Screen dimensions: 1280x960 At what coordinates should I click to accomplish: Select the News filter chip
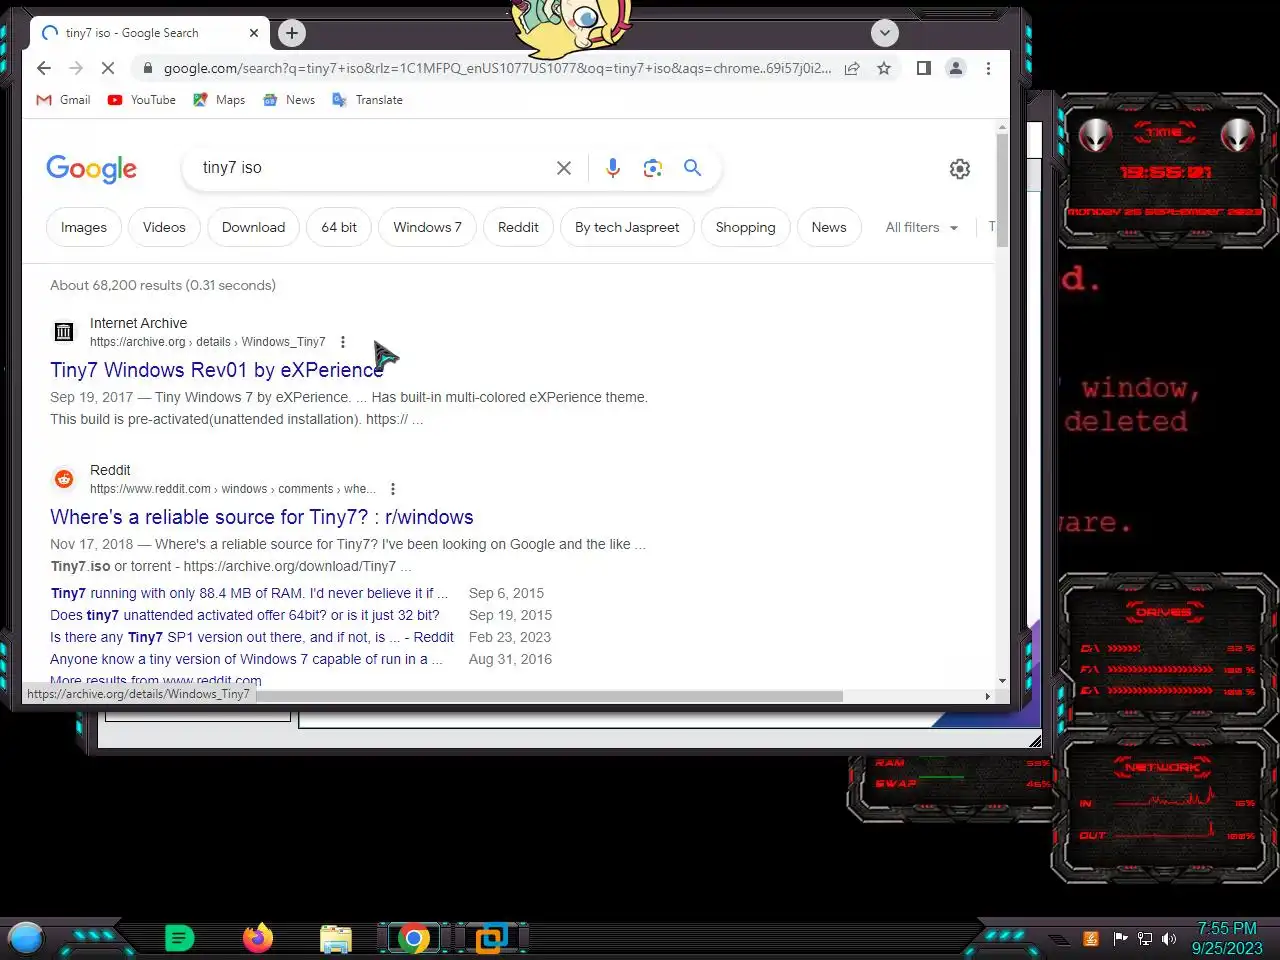coord(829,228)
